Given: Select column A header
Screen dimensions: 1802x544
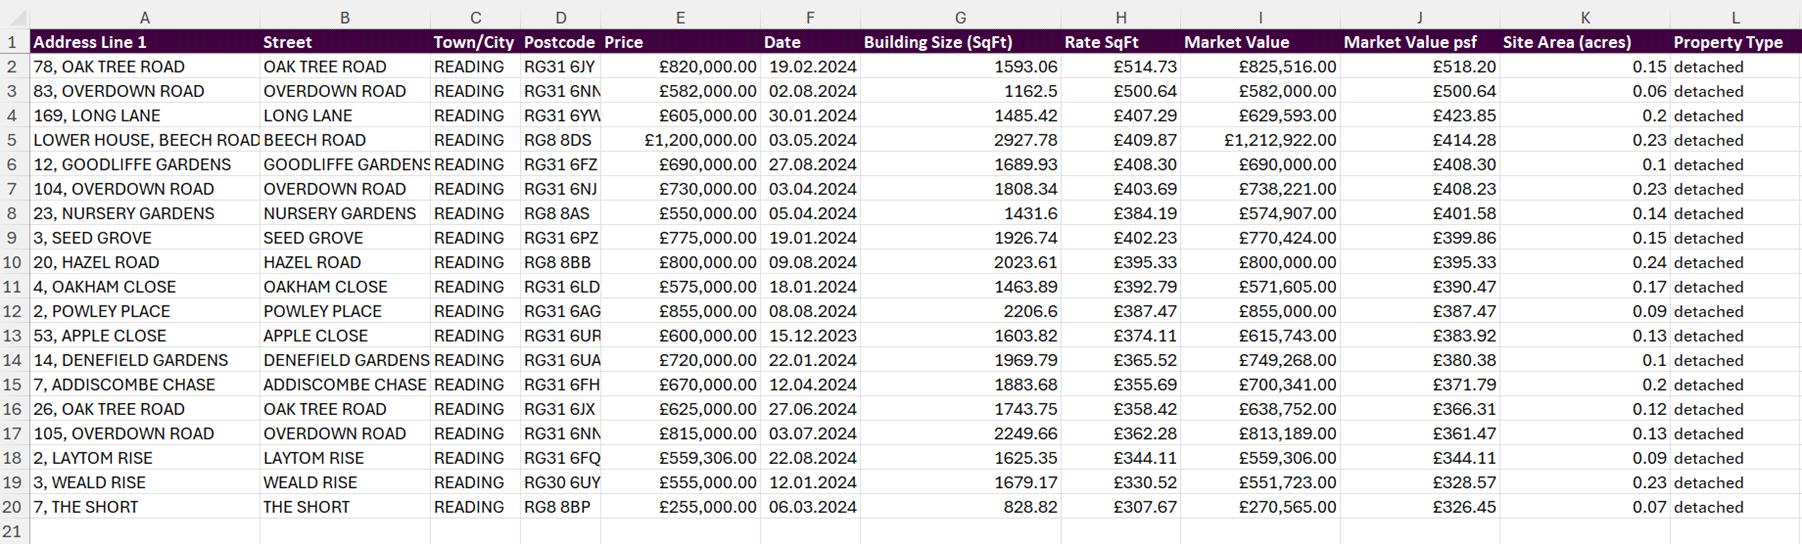Looking at the screenshot, I should (145, 17).
